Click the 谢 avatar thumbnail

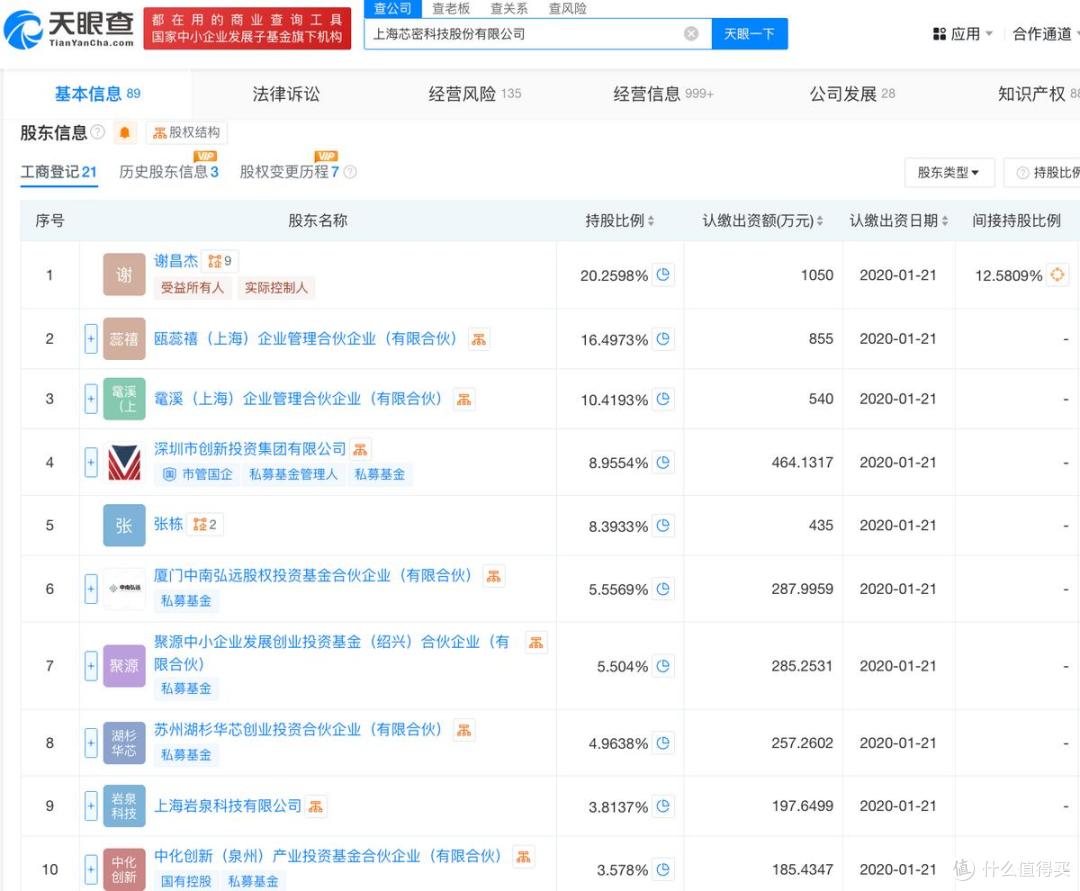[124, 275]
